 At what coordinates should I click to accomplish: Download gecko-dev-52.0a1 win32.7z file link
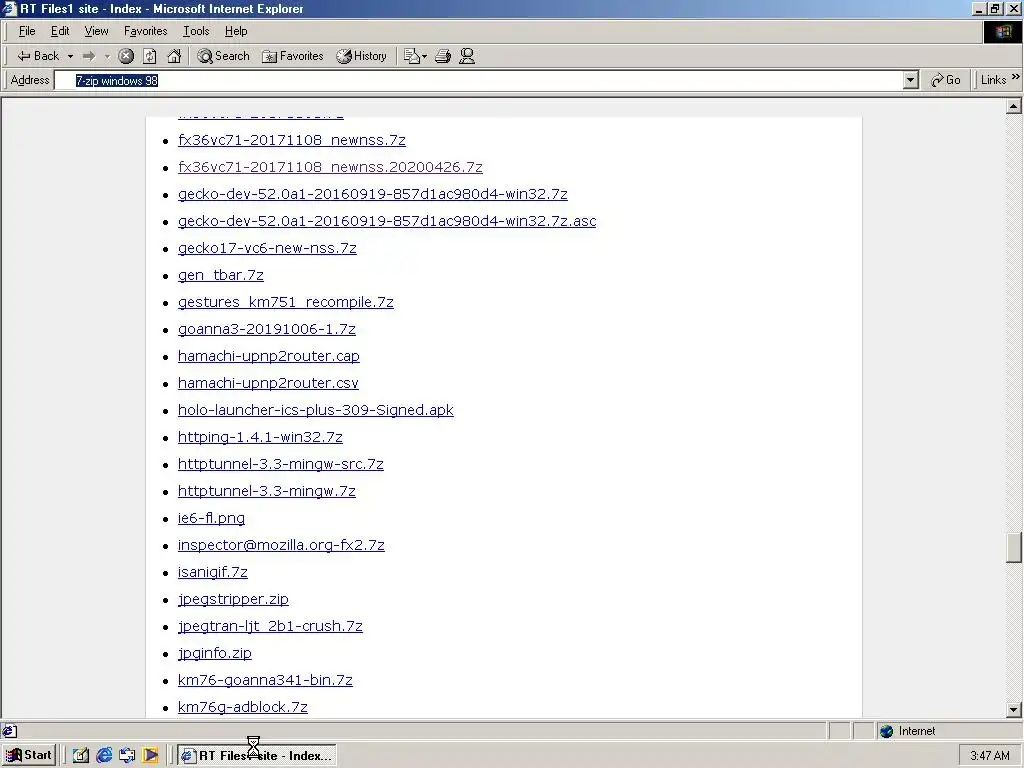coord(372,194)
